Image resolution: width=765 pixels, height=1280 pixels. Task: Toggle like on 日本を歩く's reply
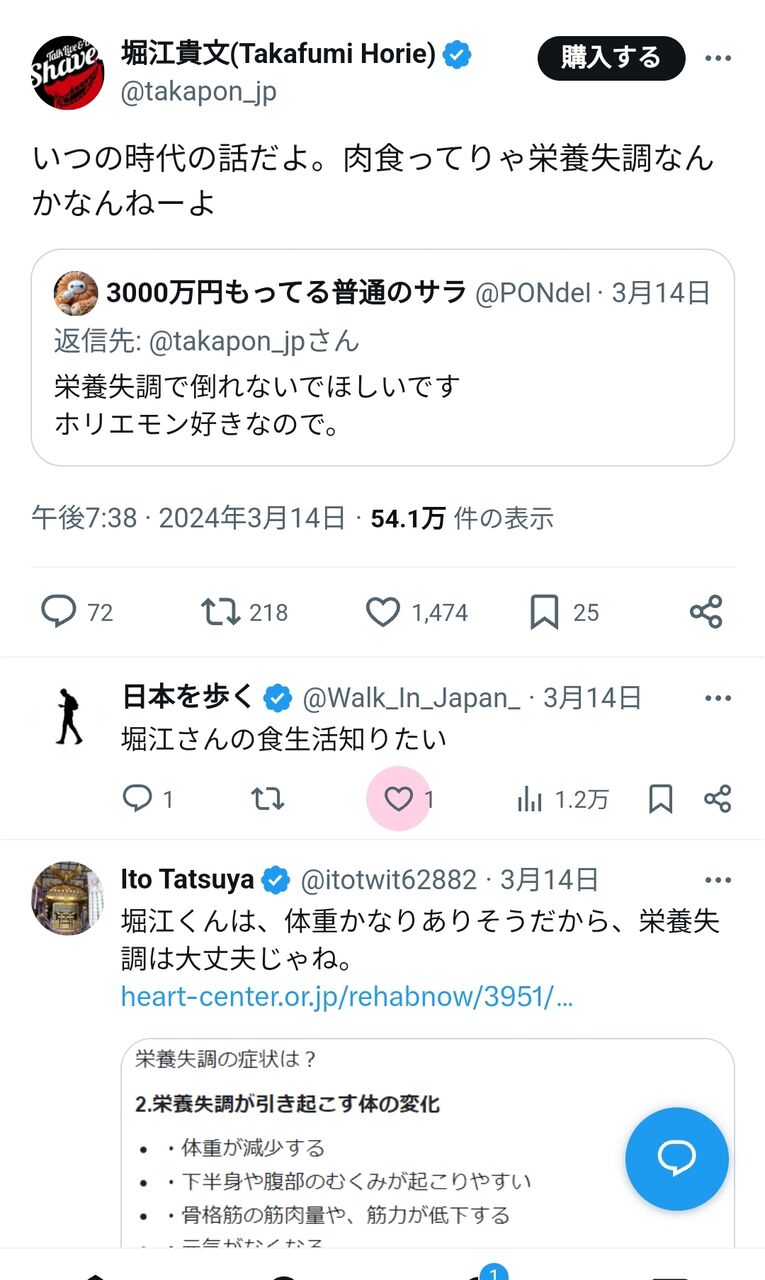click(399, 798)
